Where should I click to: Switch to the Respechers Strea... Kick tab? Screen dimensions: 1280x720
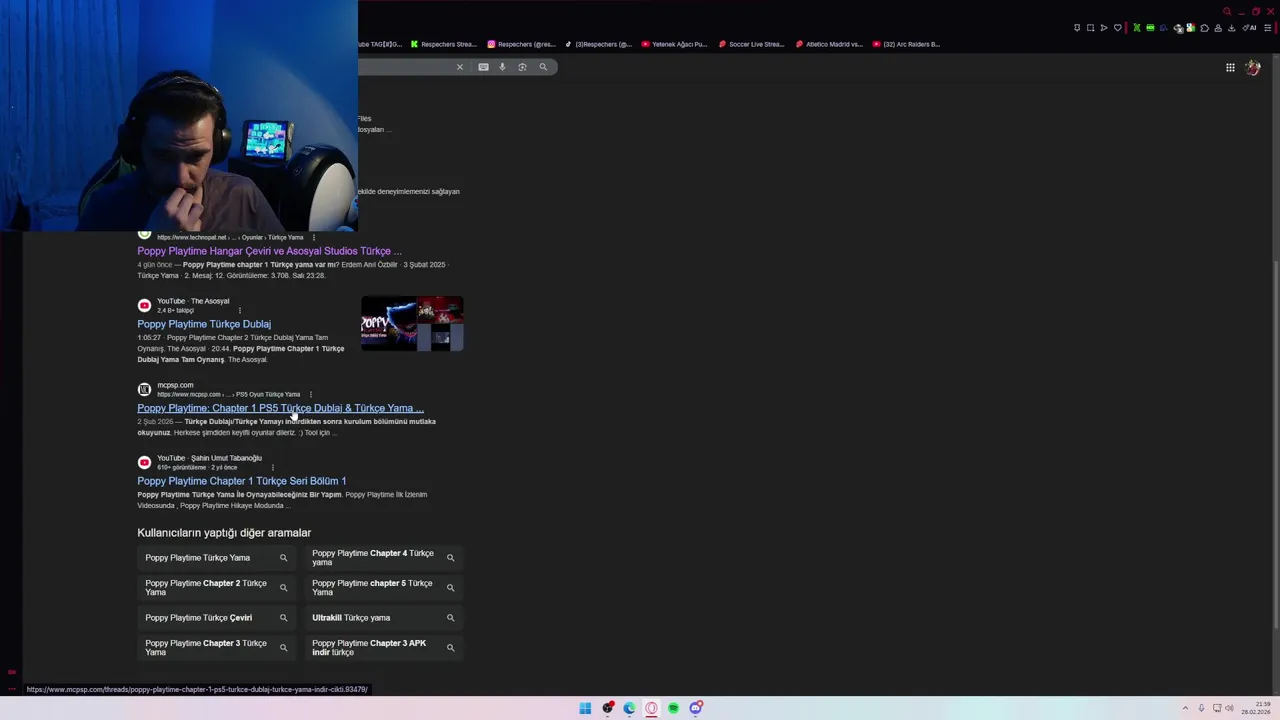tap(443, 44)
